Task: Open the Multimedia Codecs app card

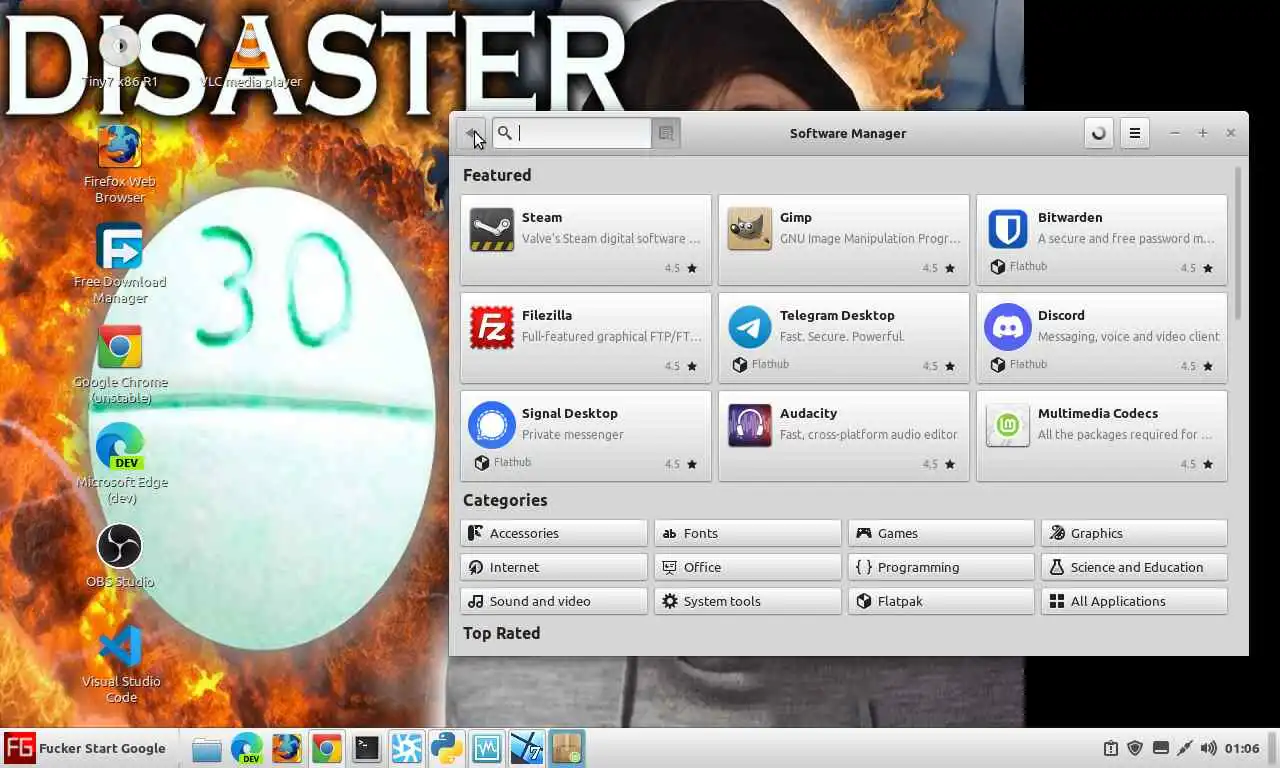Action: pos(1102,436)
